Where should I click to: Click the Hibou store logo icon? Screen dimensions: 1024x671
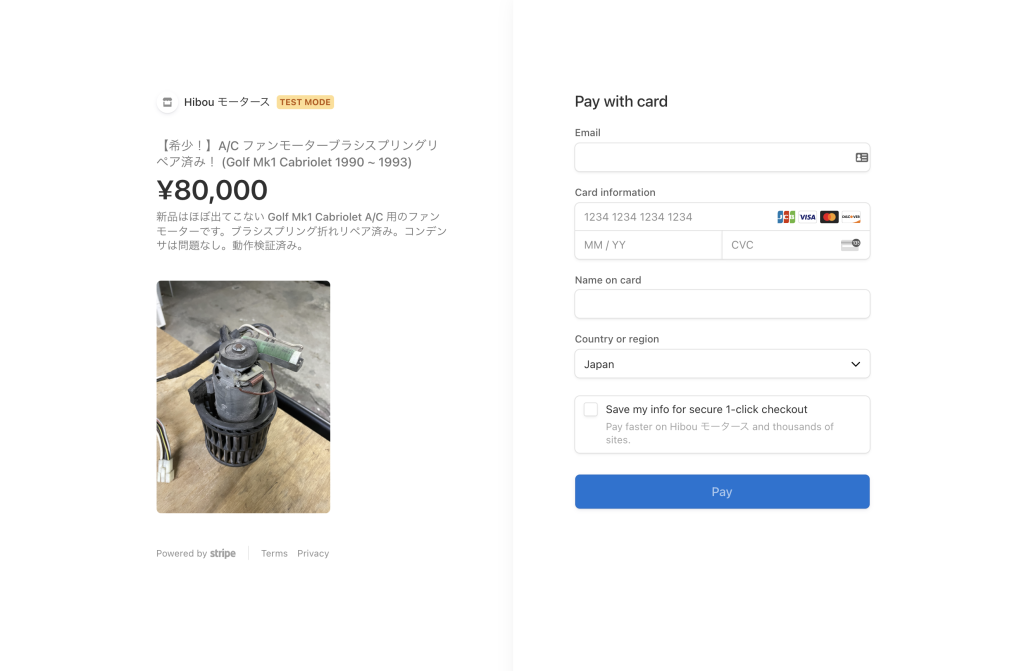(167, 102)
